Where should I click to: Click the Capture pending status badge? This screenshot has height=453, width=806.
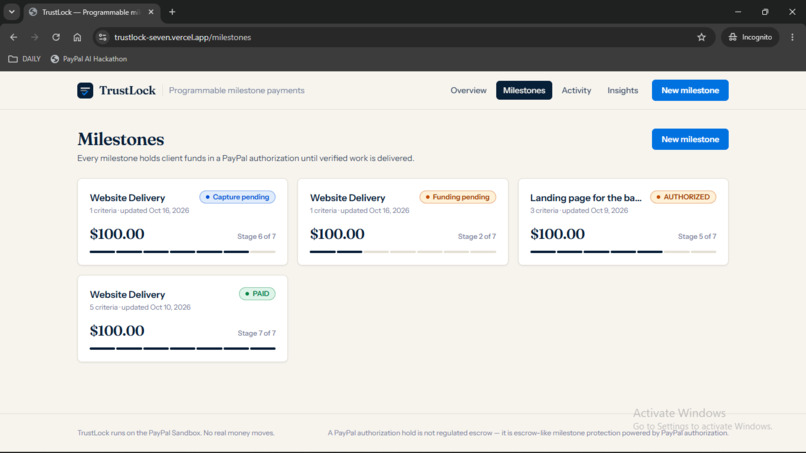[237, 197]
